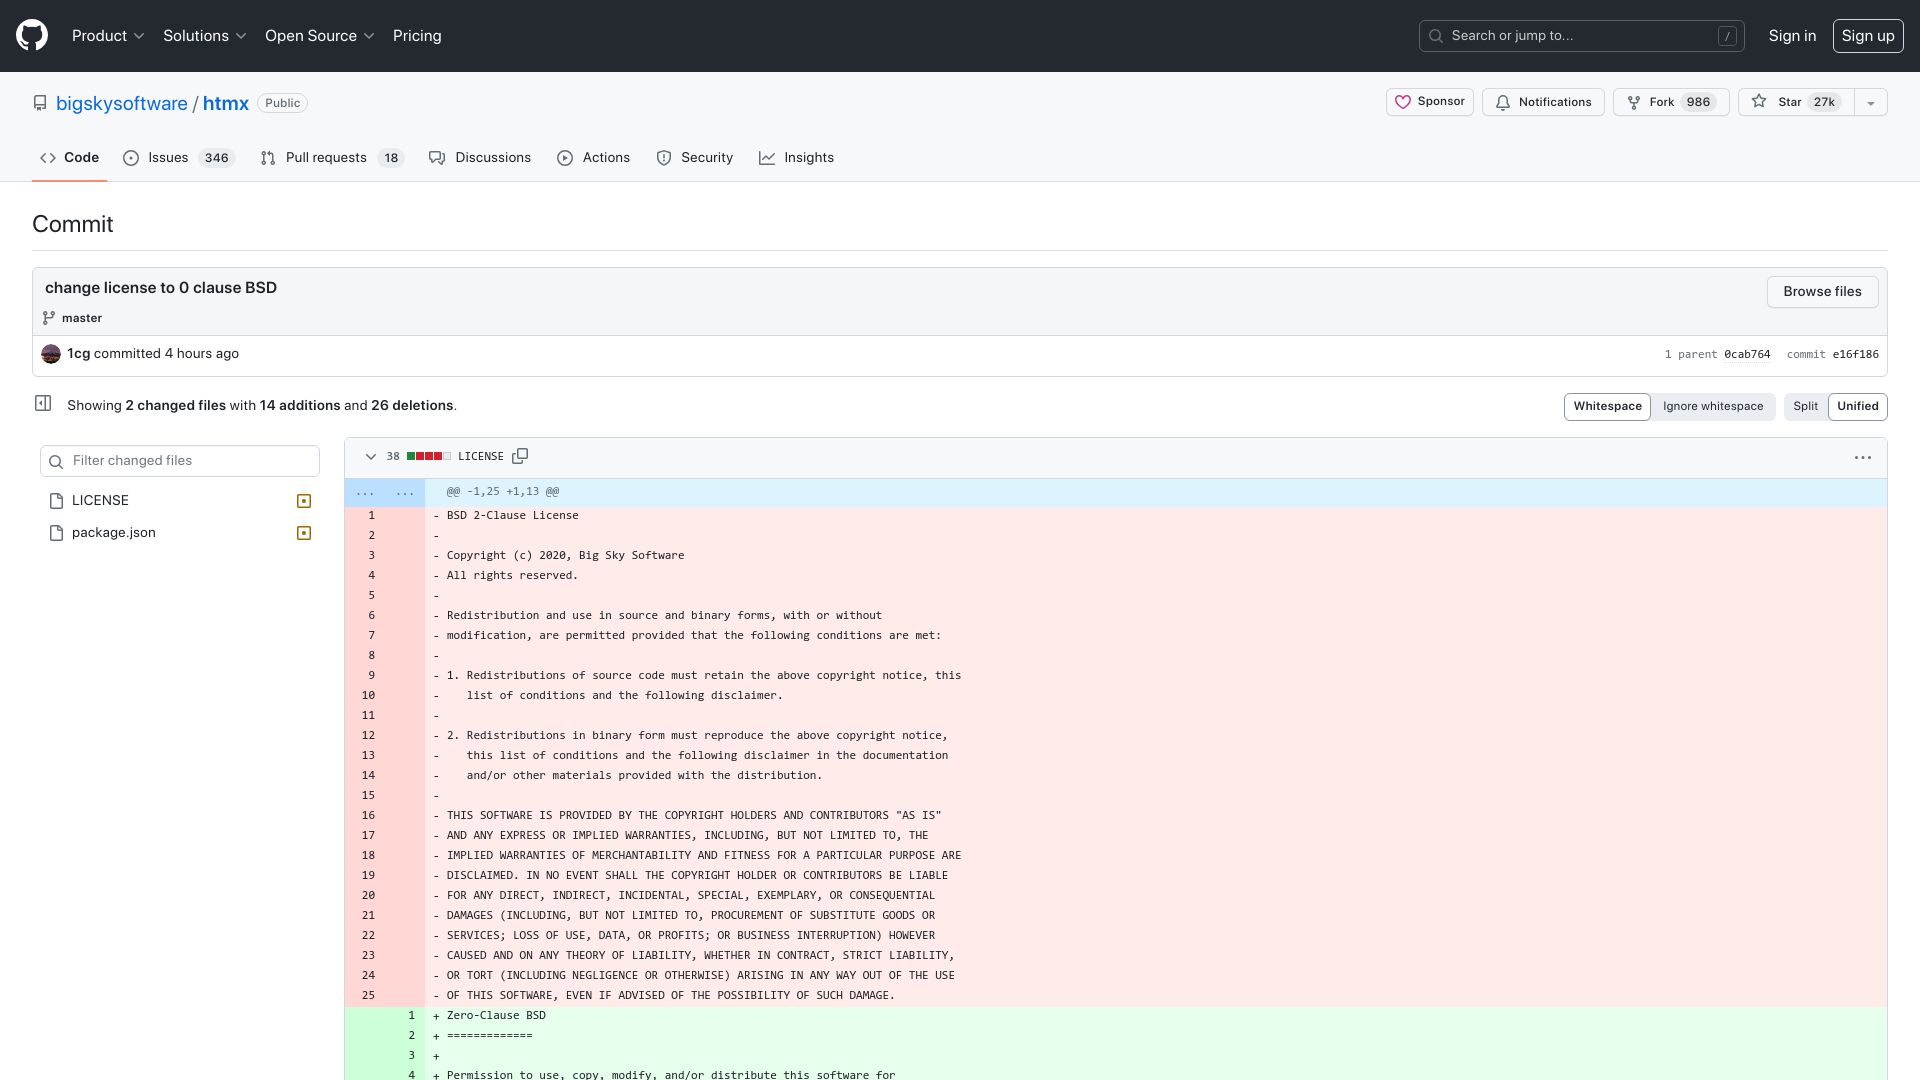Open the Discussions tab
The height and width of the screenshot is (1080, 1920).
(x=480, y=158)
